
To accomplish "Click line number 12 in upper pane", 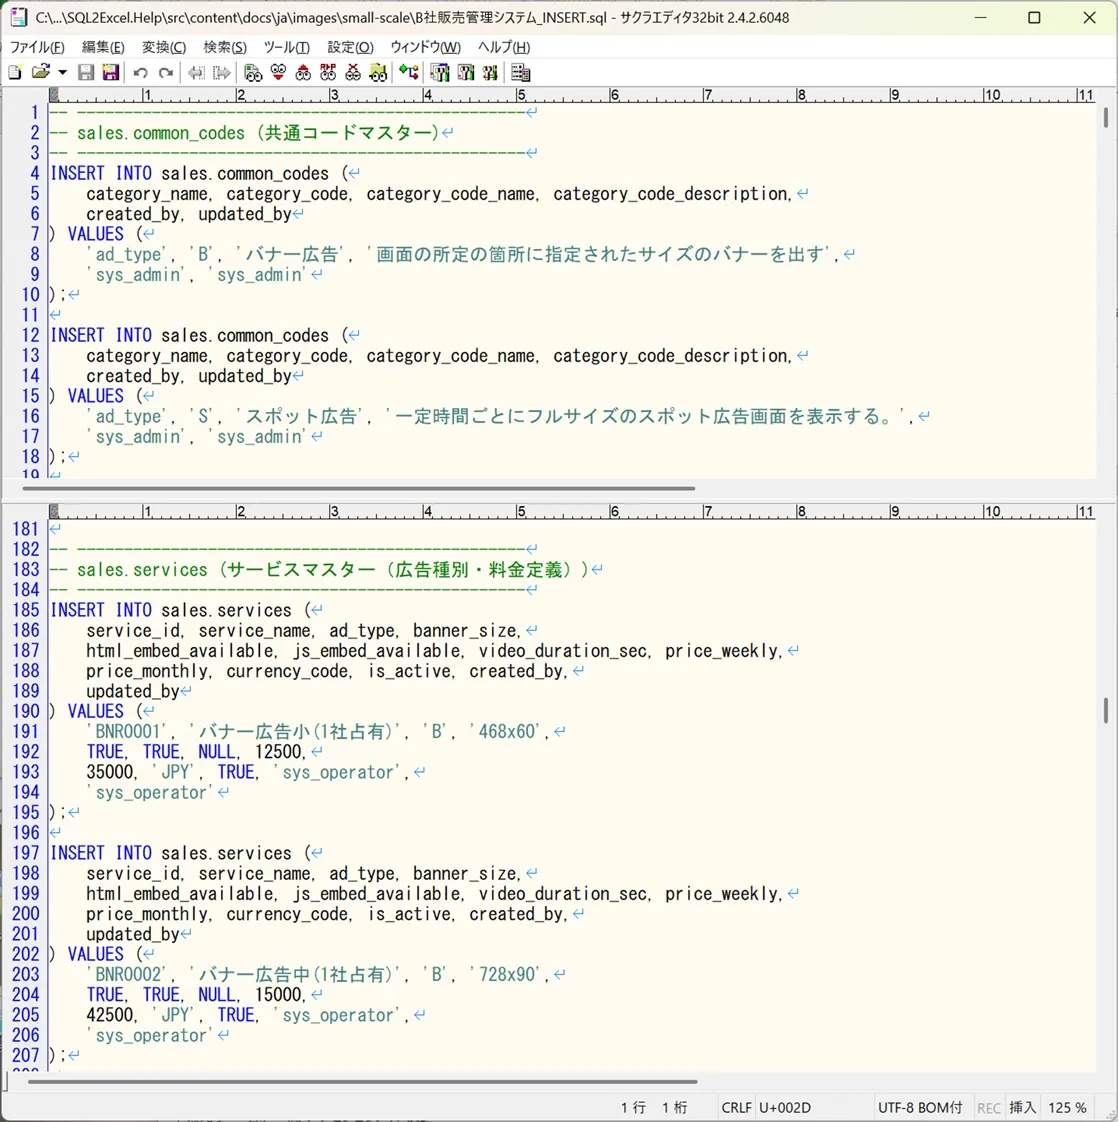I will pos(30,335).
